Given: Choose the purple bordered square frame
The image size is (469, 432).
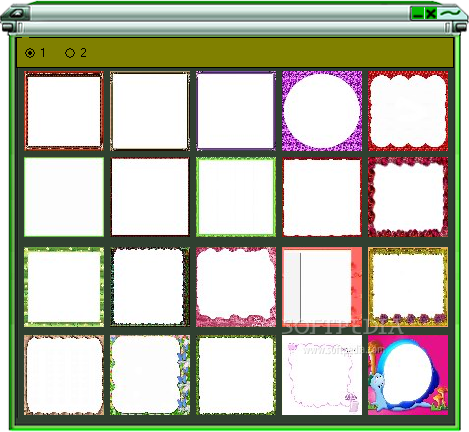Looking at the screenshot, I should [x=236, y=111].
